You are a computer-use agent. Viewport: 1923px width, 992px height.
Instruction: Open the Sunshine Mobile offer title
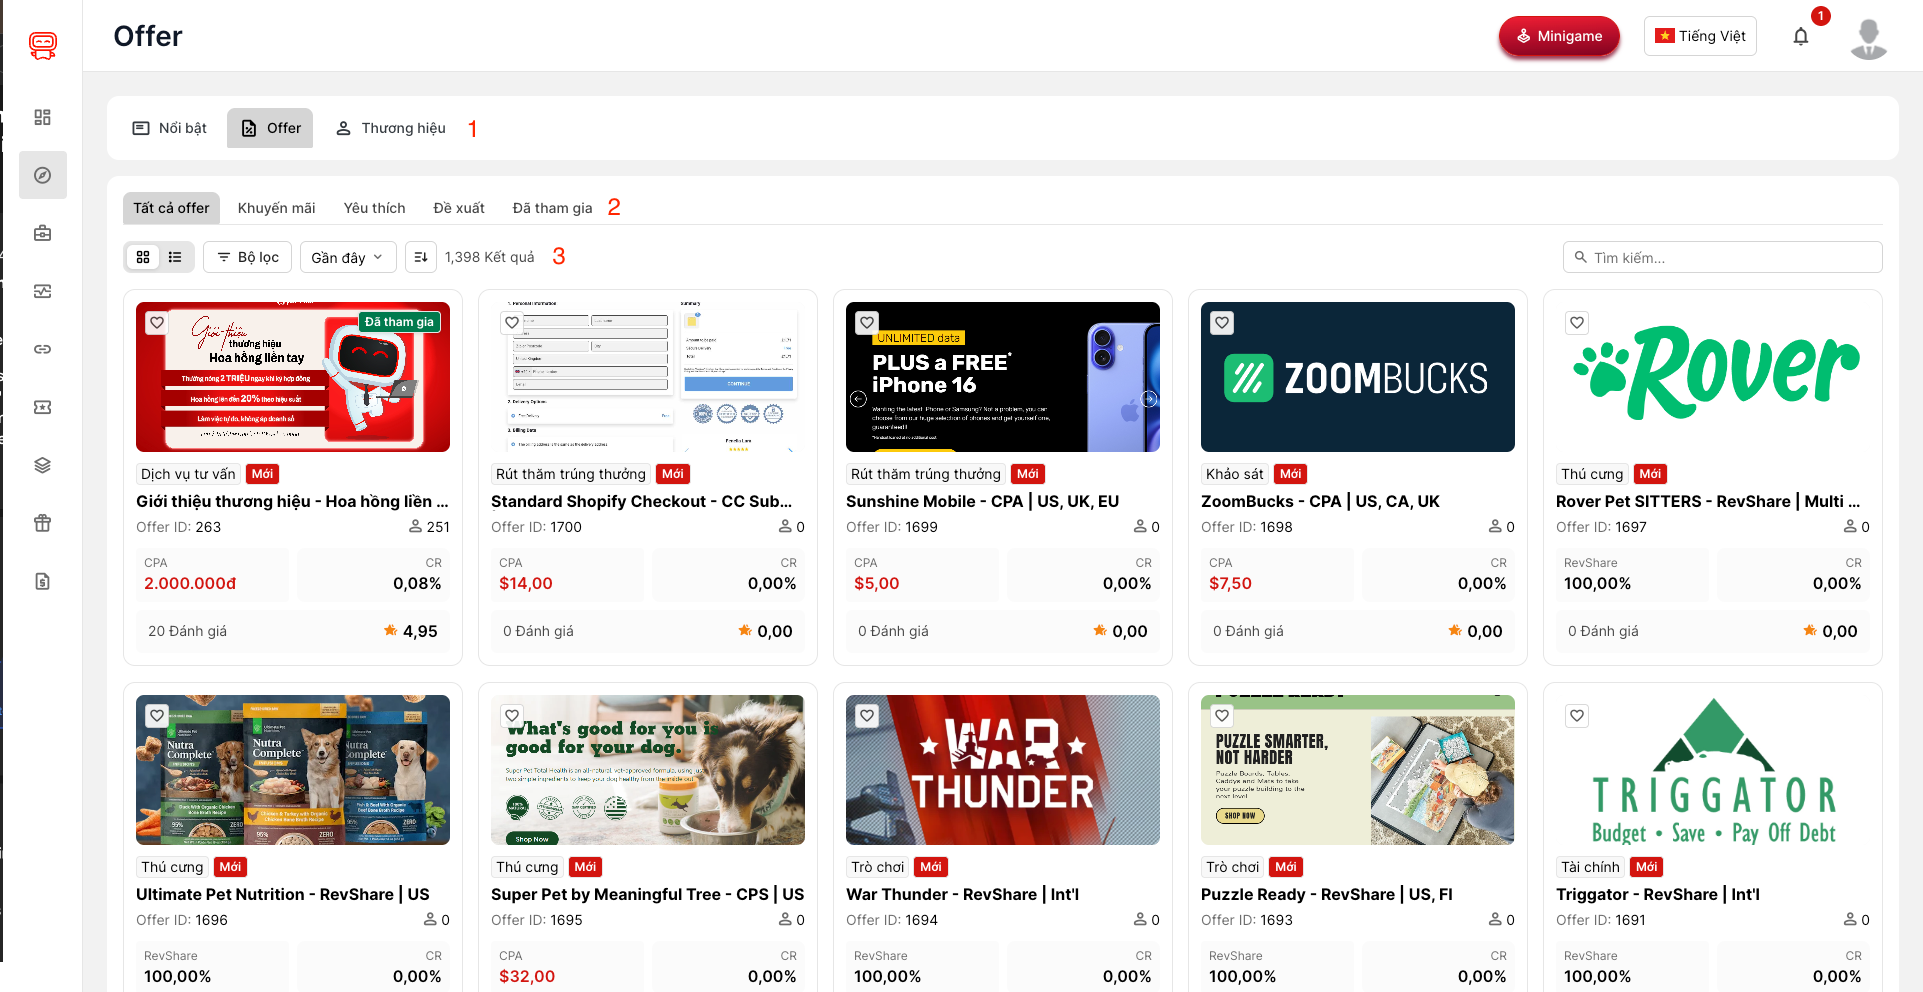981,501
